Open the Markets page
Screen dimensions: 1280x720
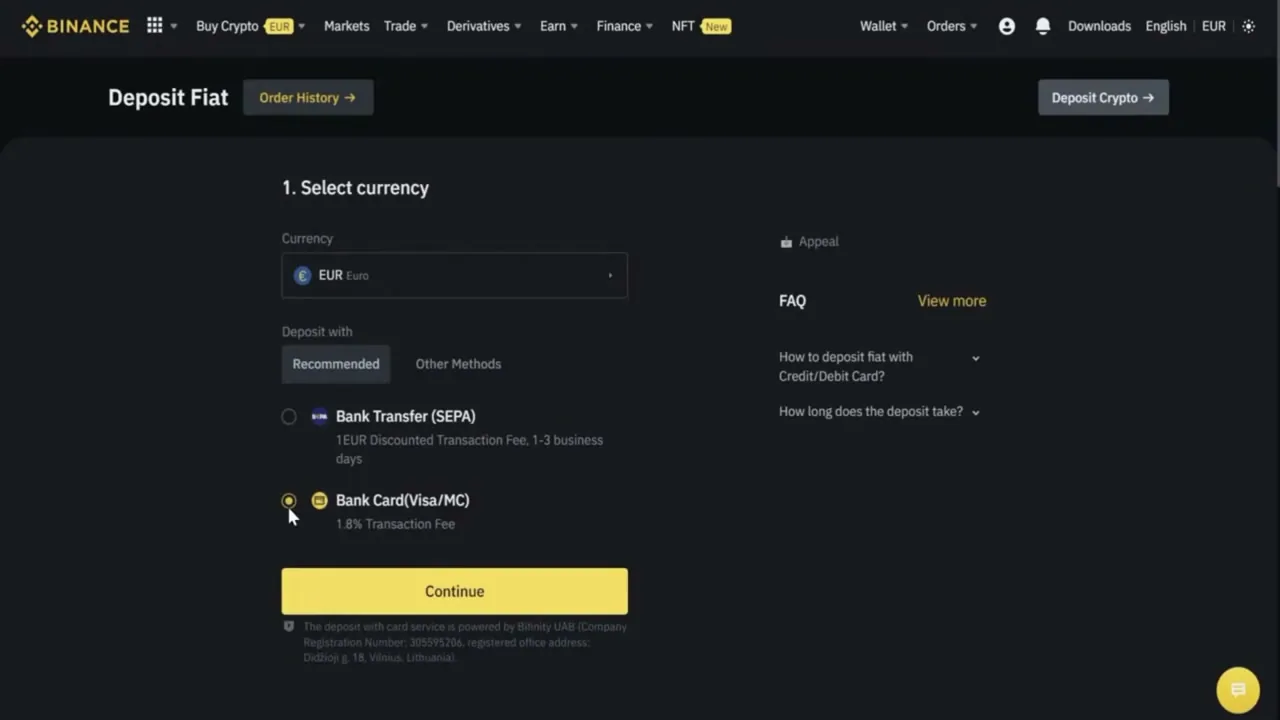click(x=346, y=26)
